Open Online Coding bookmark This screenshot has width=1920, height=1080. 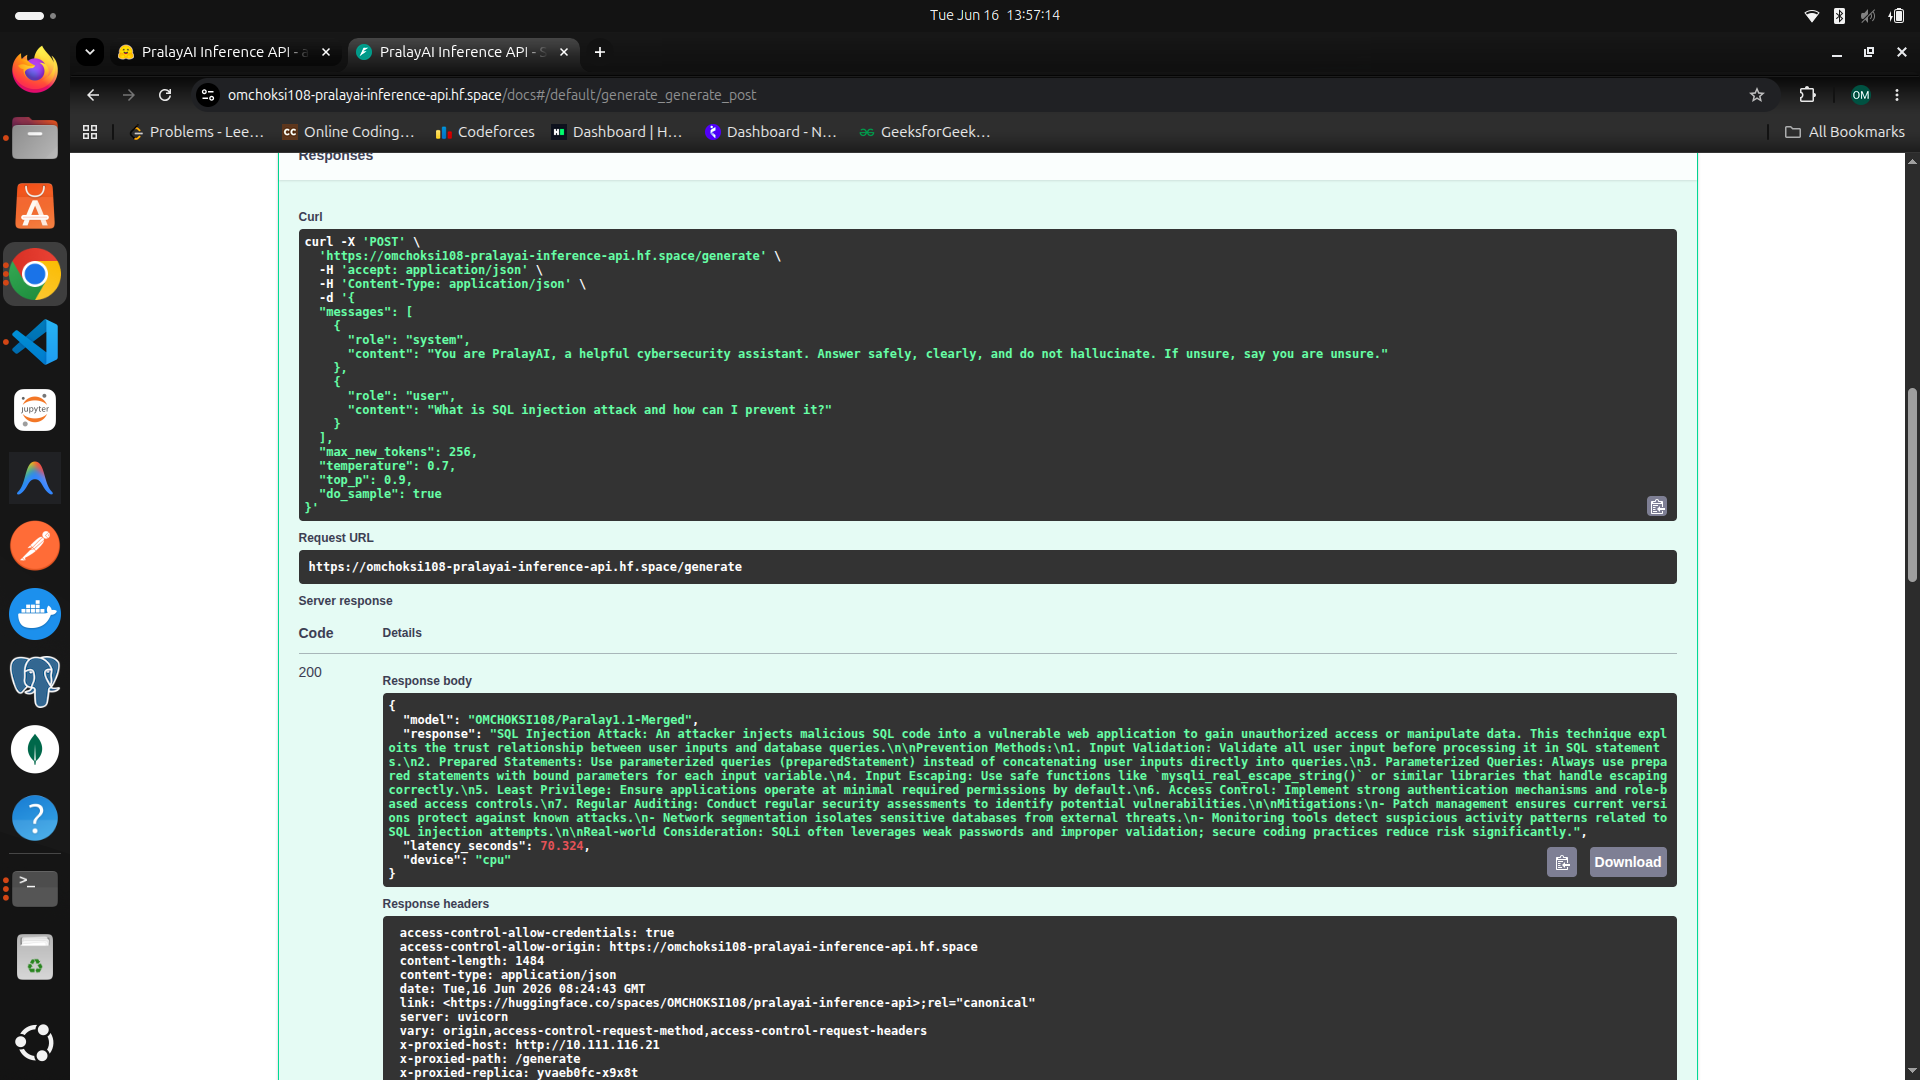tap(348, 132)
